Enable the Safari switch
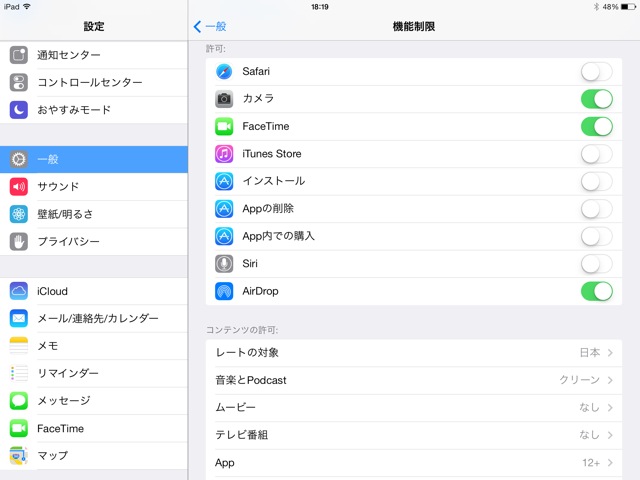This screenshot has height=480, width=640. coord(596,71)
